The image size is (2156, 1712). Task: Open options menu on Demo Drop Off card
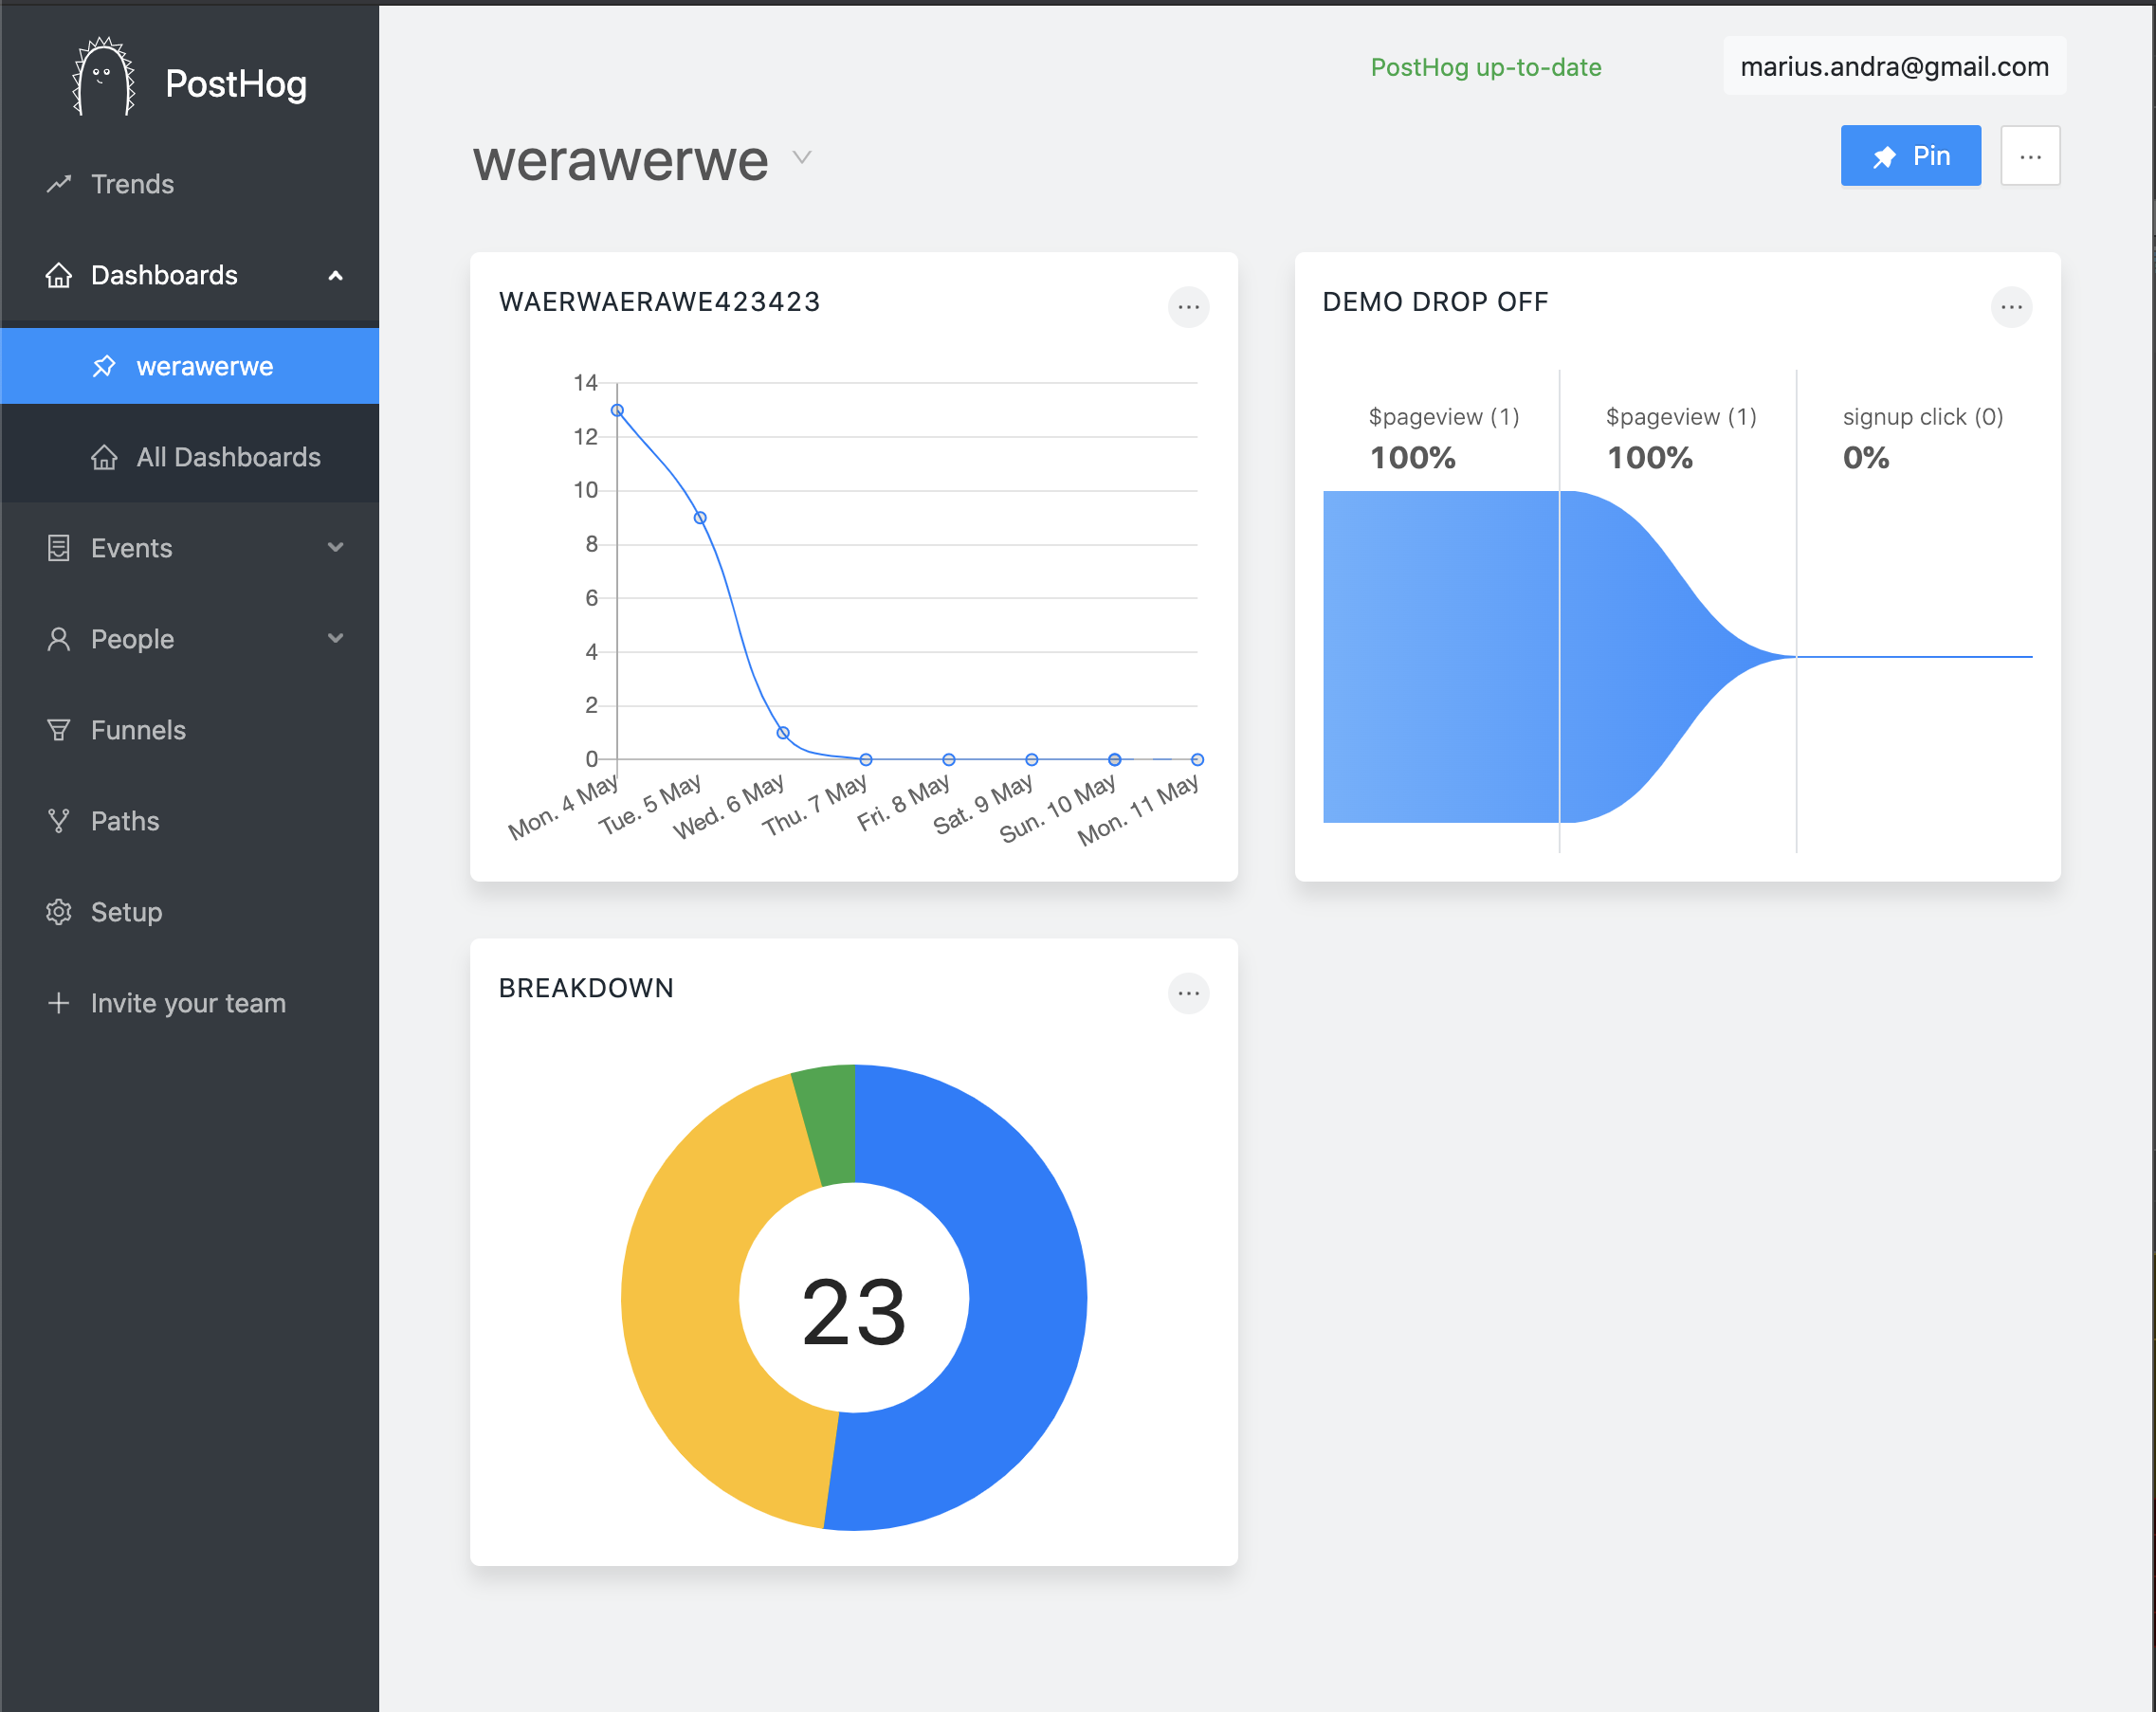[x=2011, y=307]
